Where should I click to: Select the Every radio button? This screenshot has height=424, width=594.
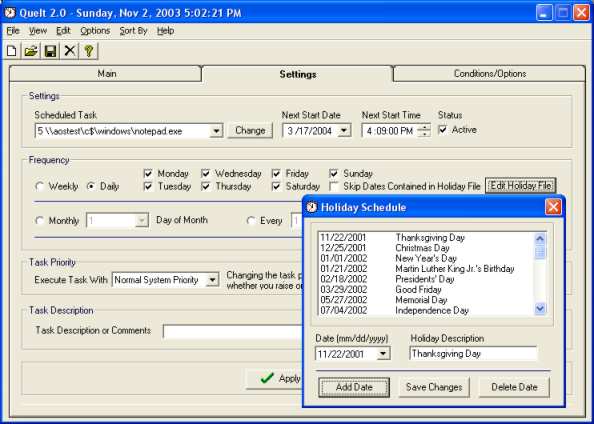[x=251, y=221]
